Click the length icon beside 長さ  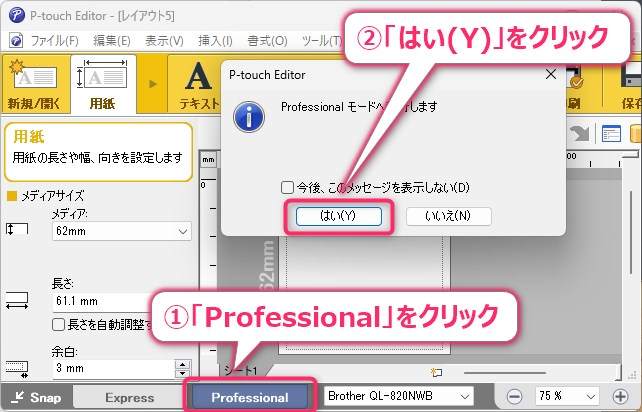pos(17,300)
